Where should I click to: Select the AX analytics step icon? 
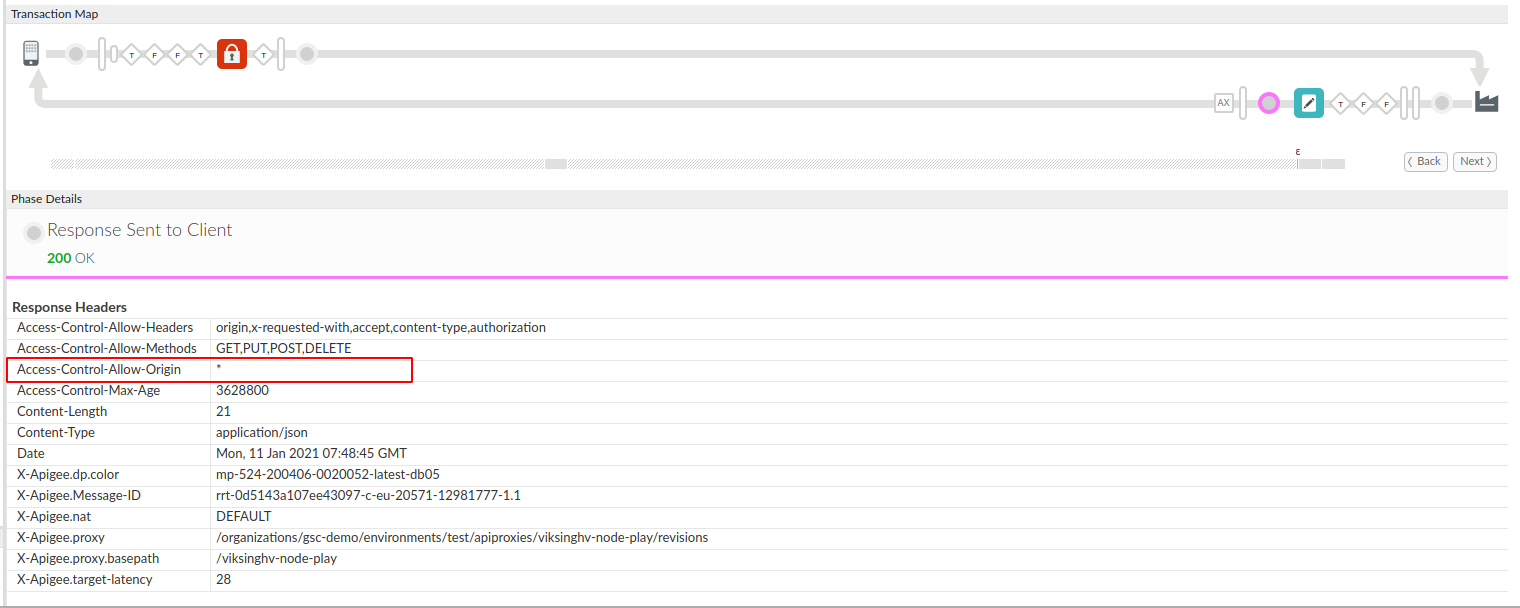coord(1223,103)
